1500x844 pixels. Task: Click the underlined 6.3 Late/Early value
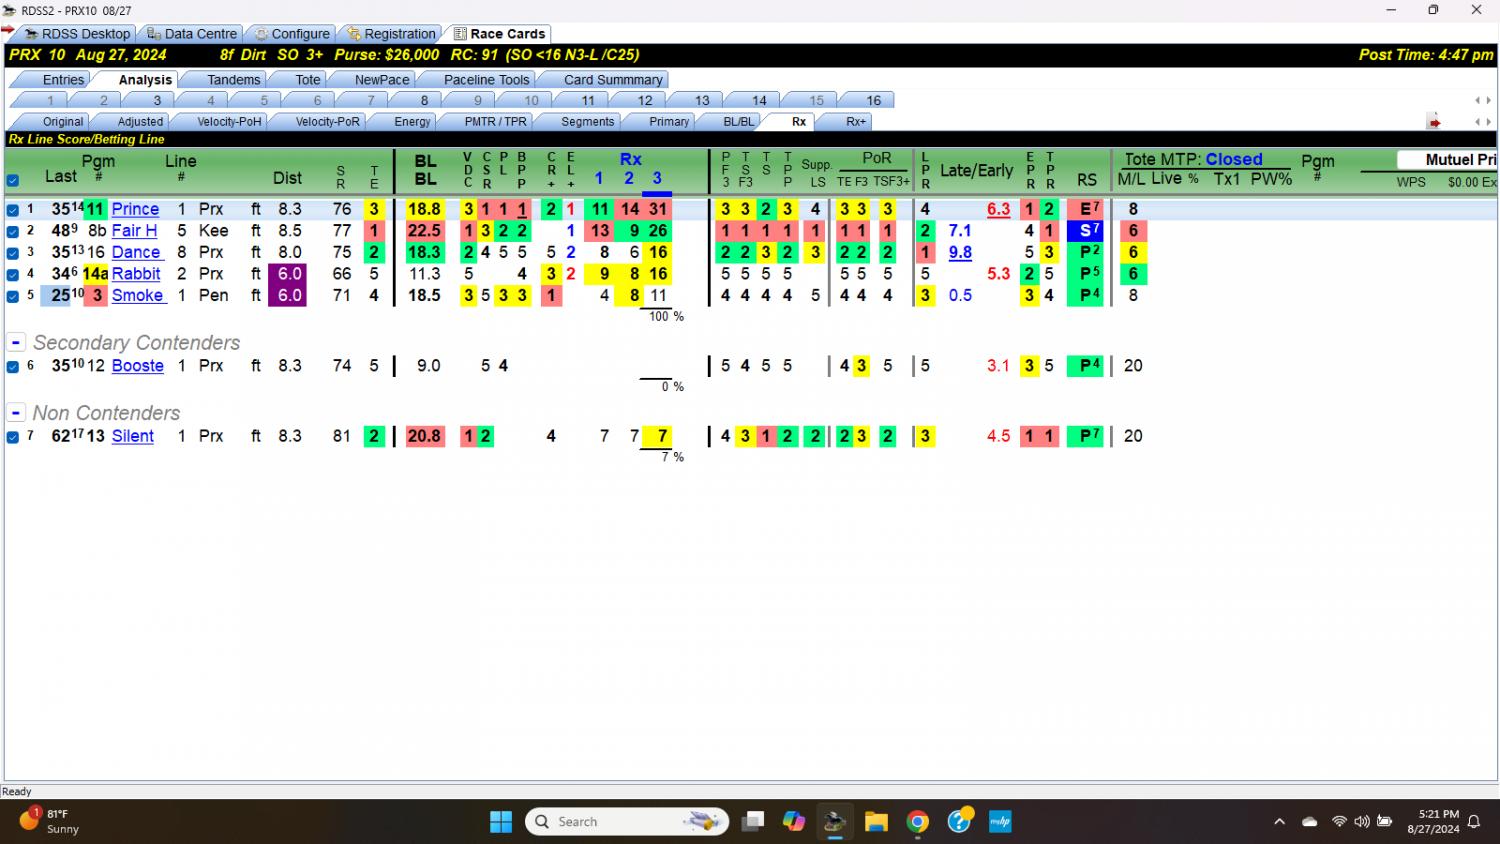point(998,210)
